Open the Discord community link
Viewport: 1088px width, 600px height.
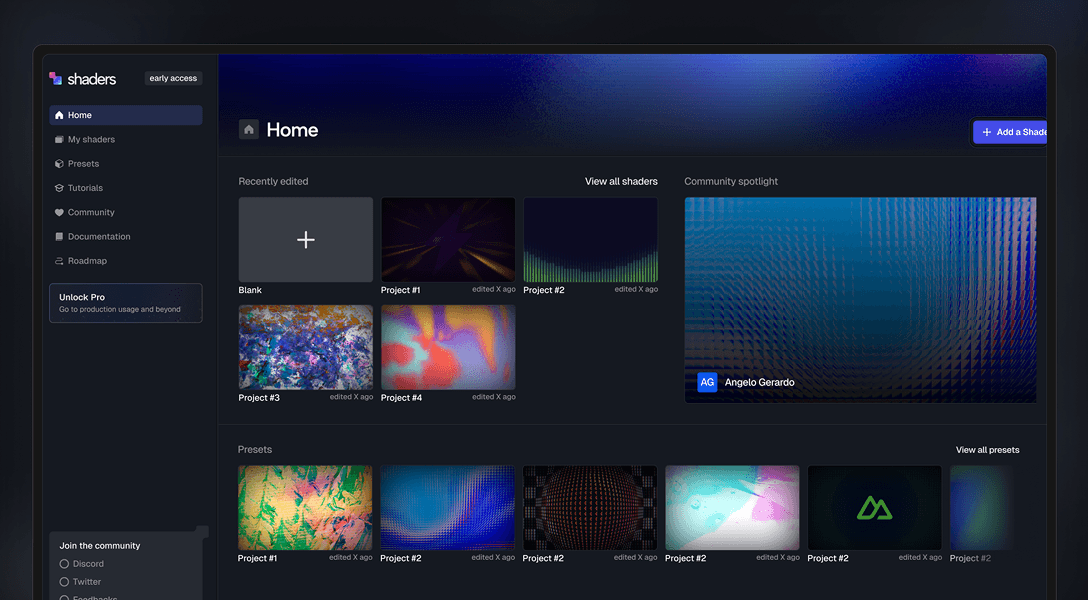coord(82,564)
